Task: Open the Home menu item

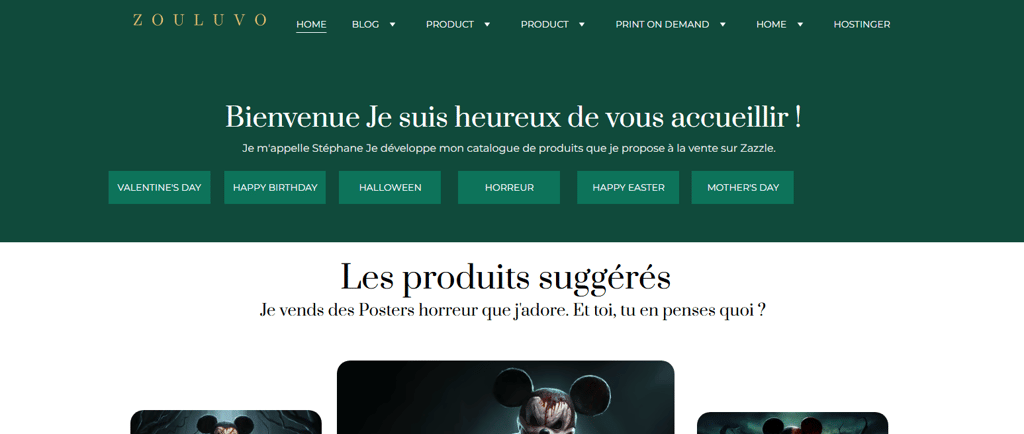Action: point(311,24)
